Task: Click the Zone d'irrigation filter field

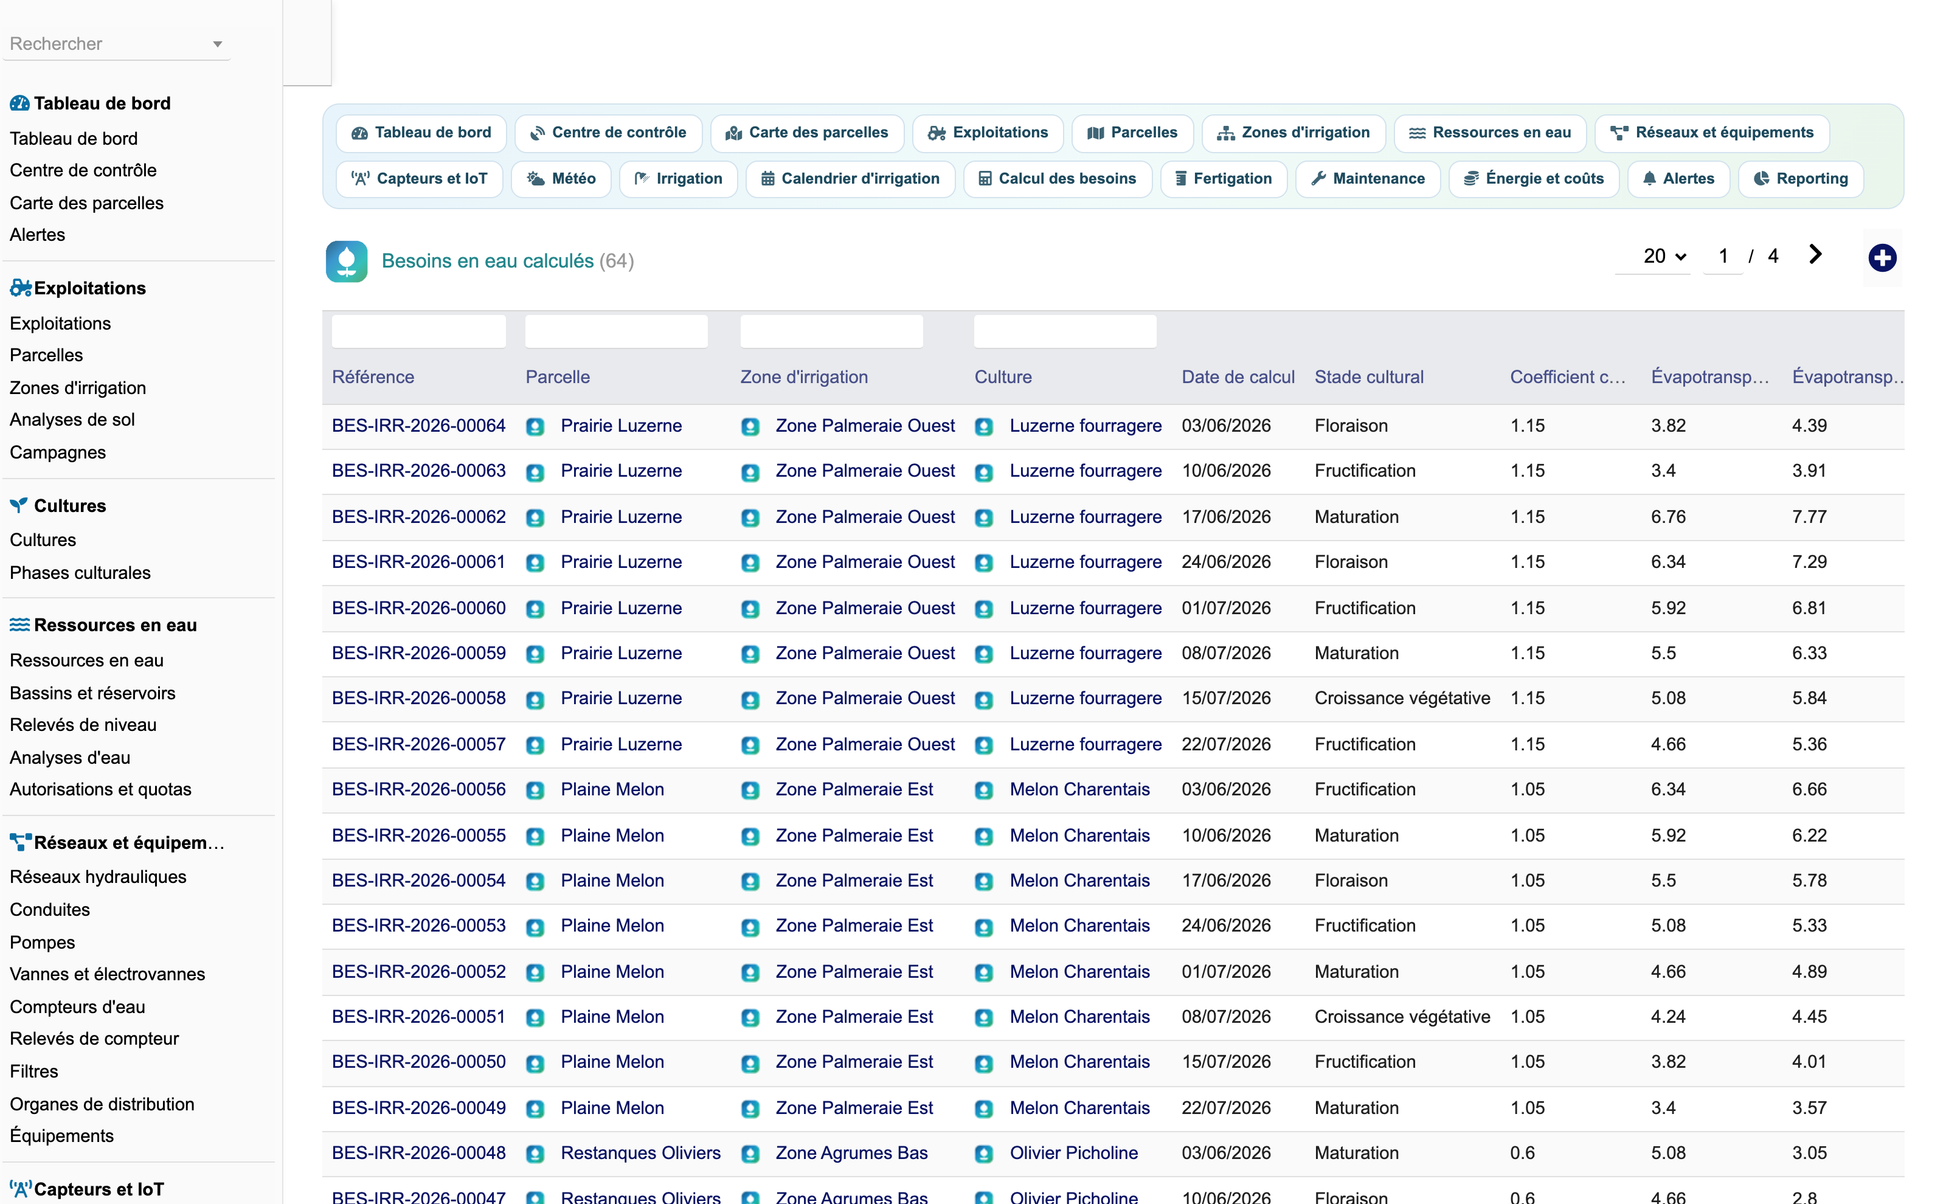Action: [x=832, y=331]
